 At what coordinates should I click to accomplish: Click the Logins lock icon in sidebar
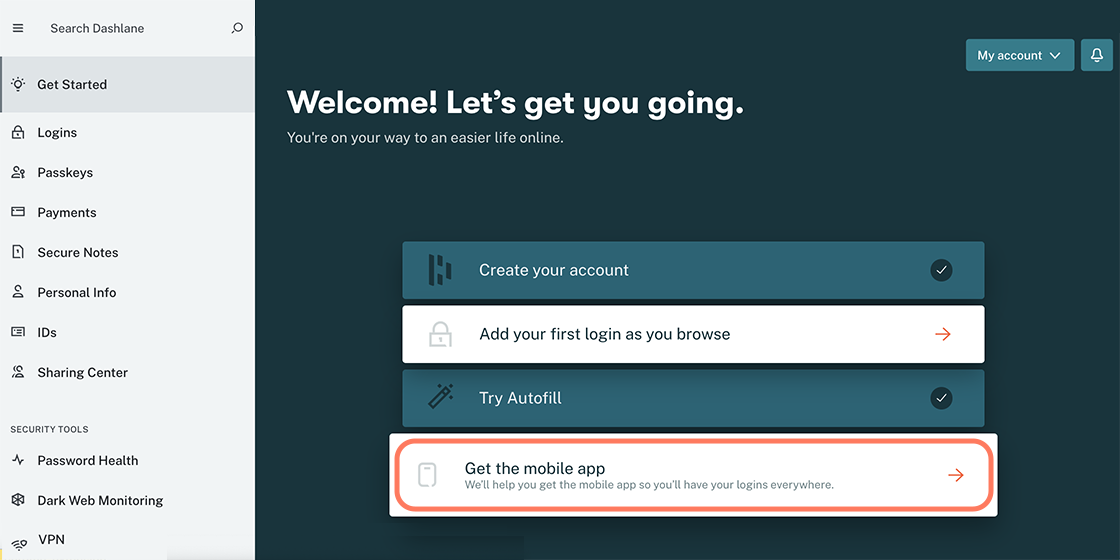18,132
